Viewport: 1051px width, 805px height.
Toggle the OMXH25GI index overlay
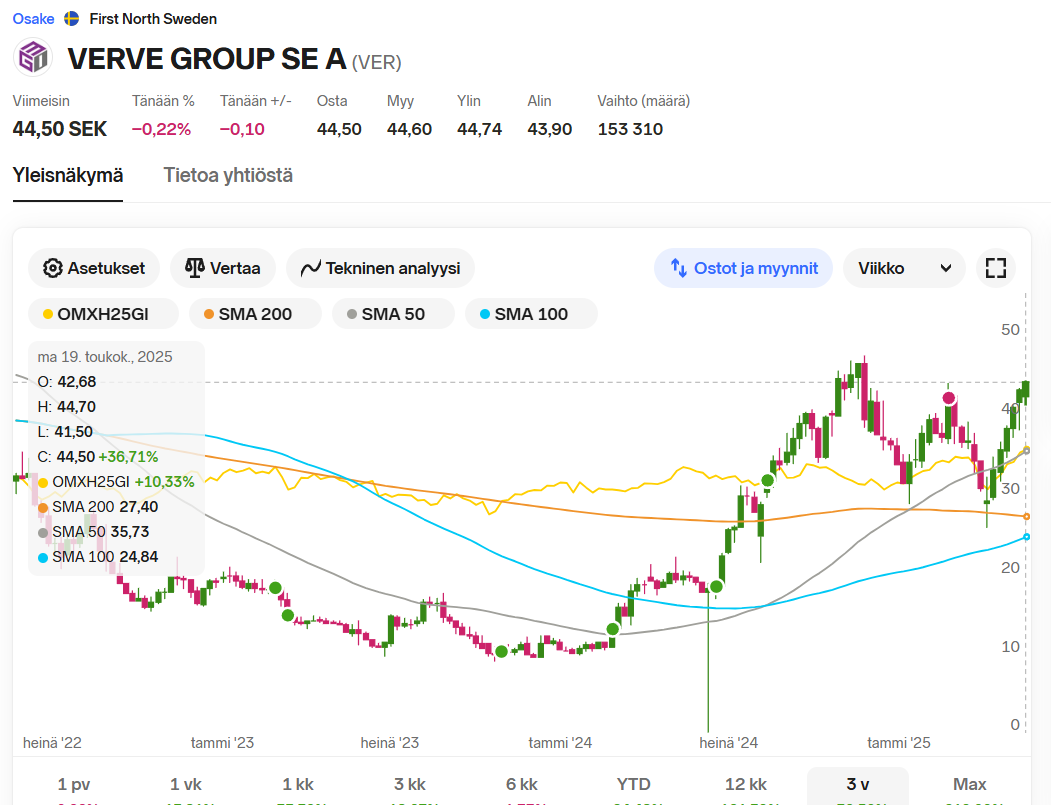[x=103, y=314]
